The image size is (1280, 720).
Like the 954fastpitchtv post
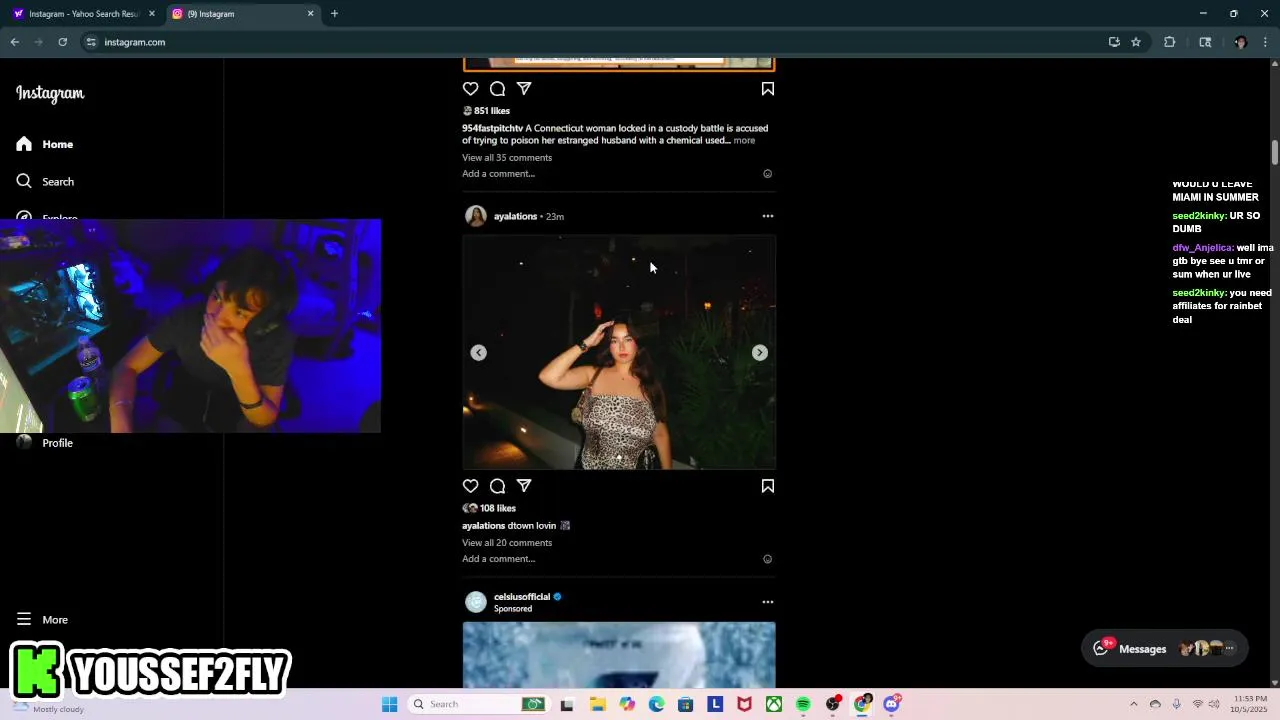point(470,89)
